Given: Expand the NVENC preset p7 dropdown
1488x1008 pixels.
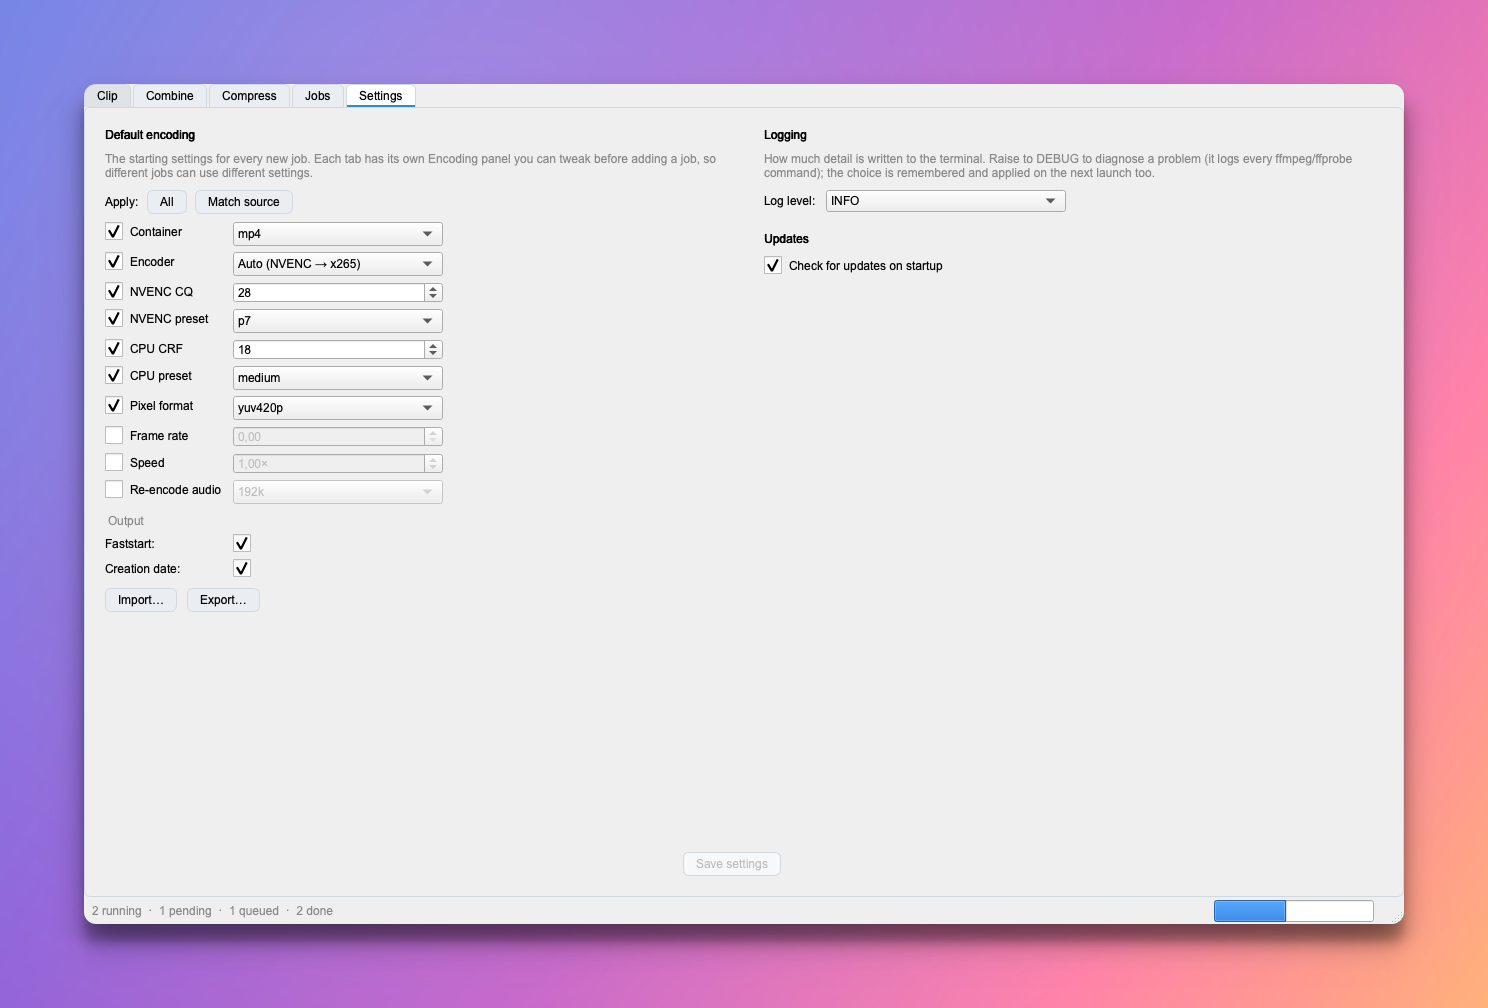Looking at the screenshot, I should click(x=338, y=321).
